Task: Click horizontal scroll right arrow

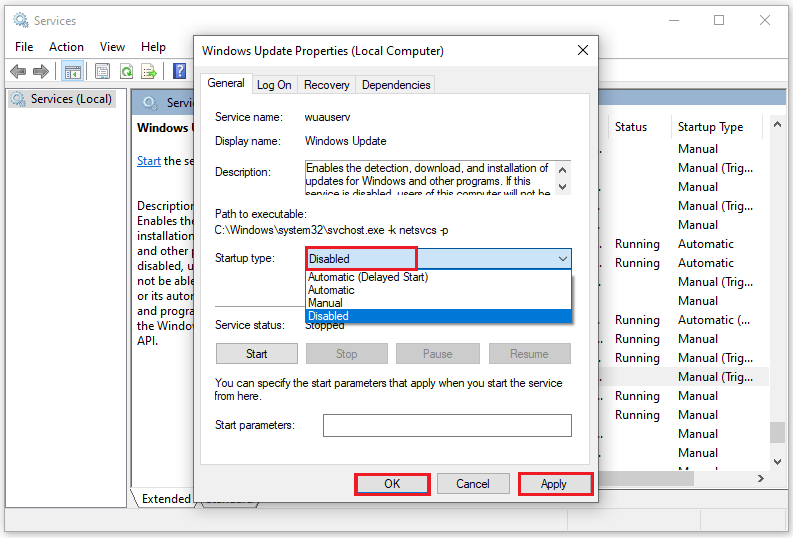Action: (x=761, y=478)
